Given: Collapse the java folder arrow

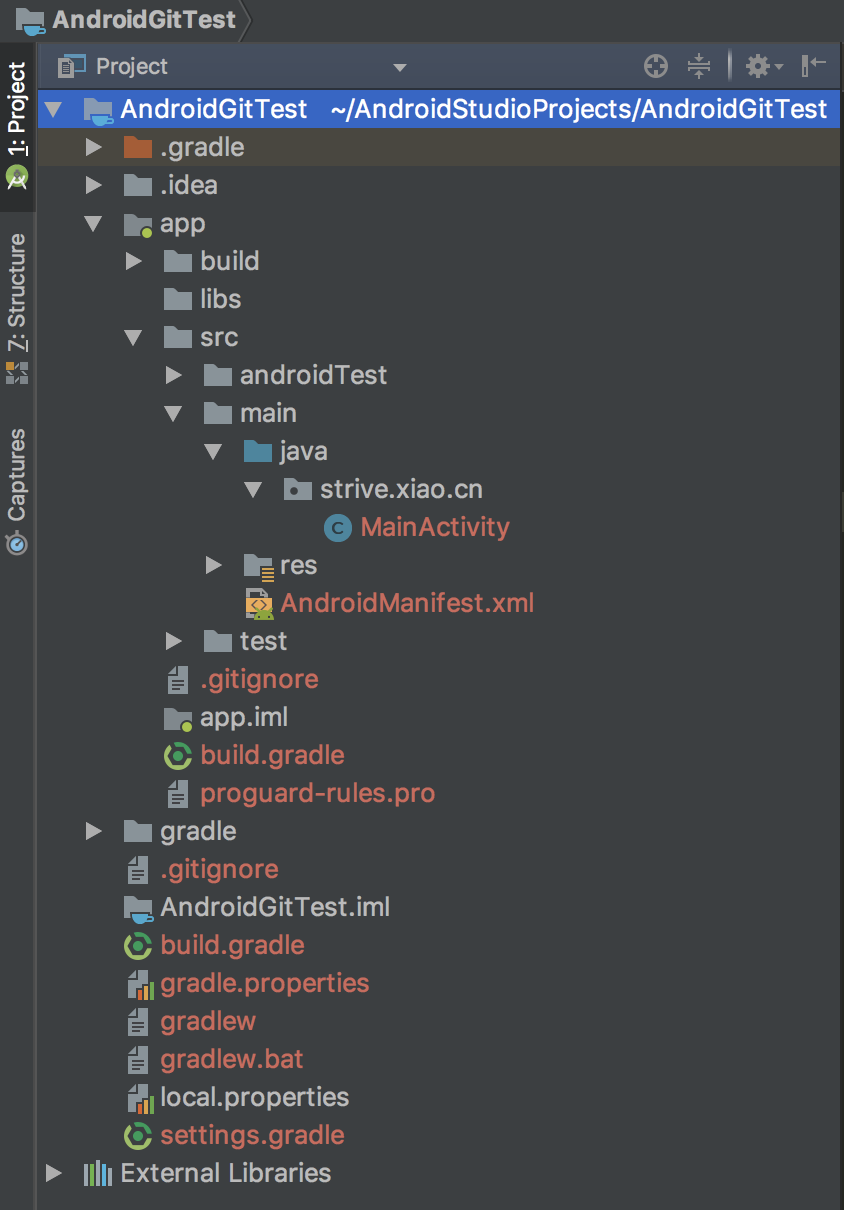Looking at the screenshot, I should tap(213, 452).
